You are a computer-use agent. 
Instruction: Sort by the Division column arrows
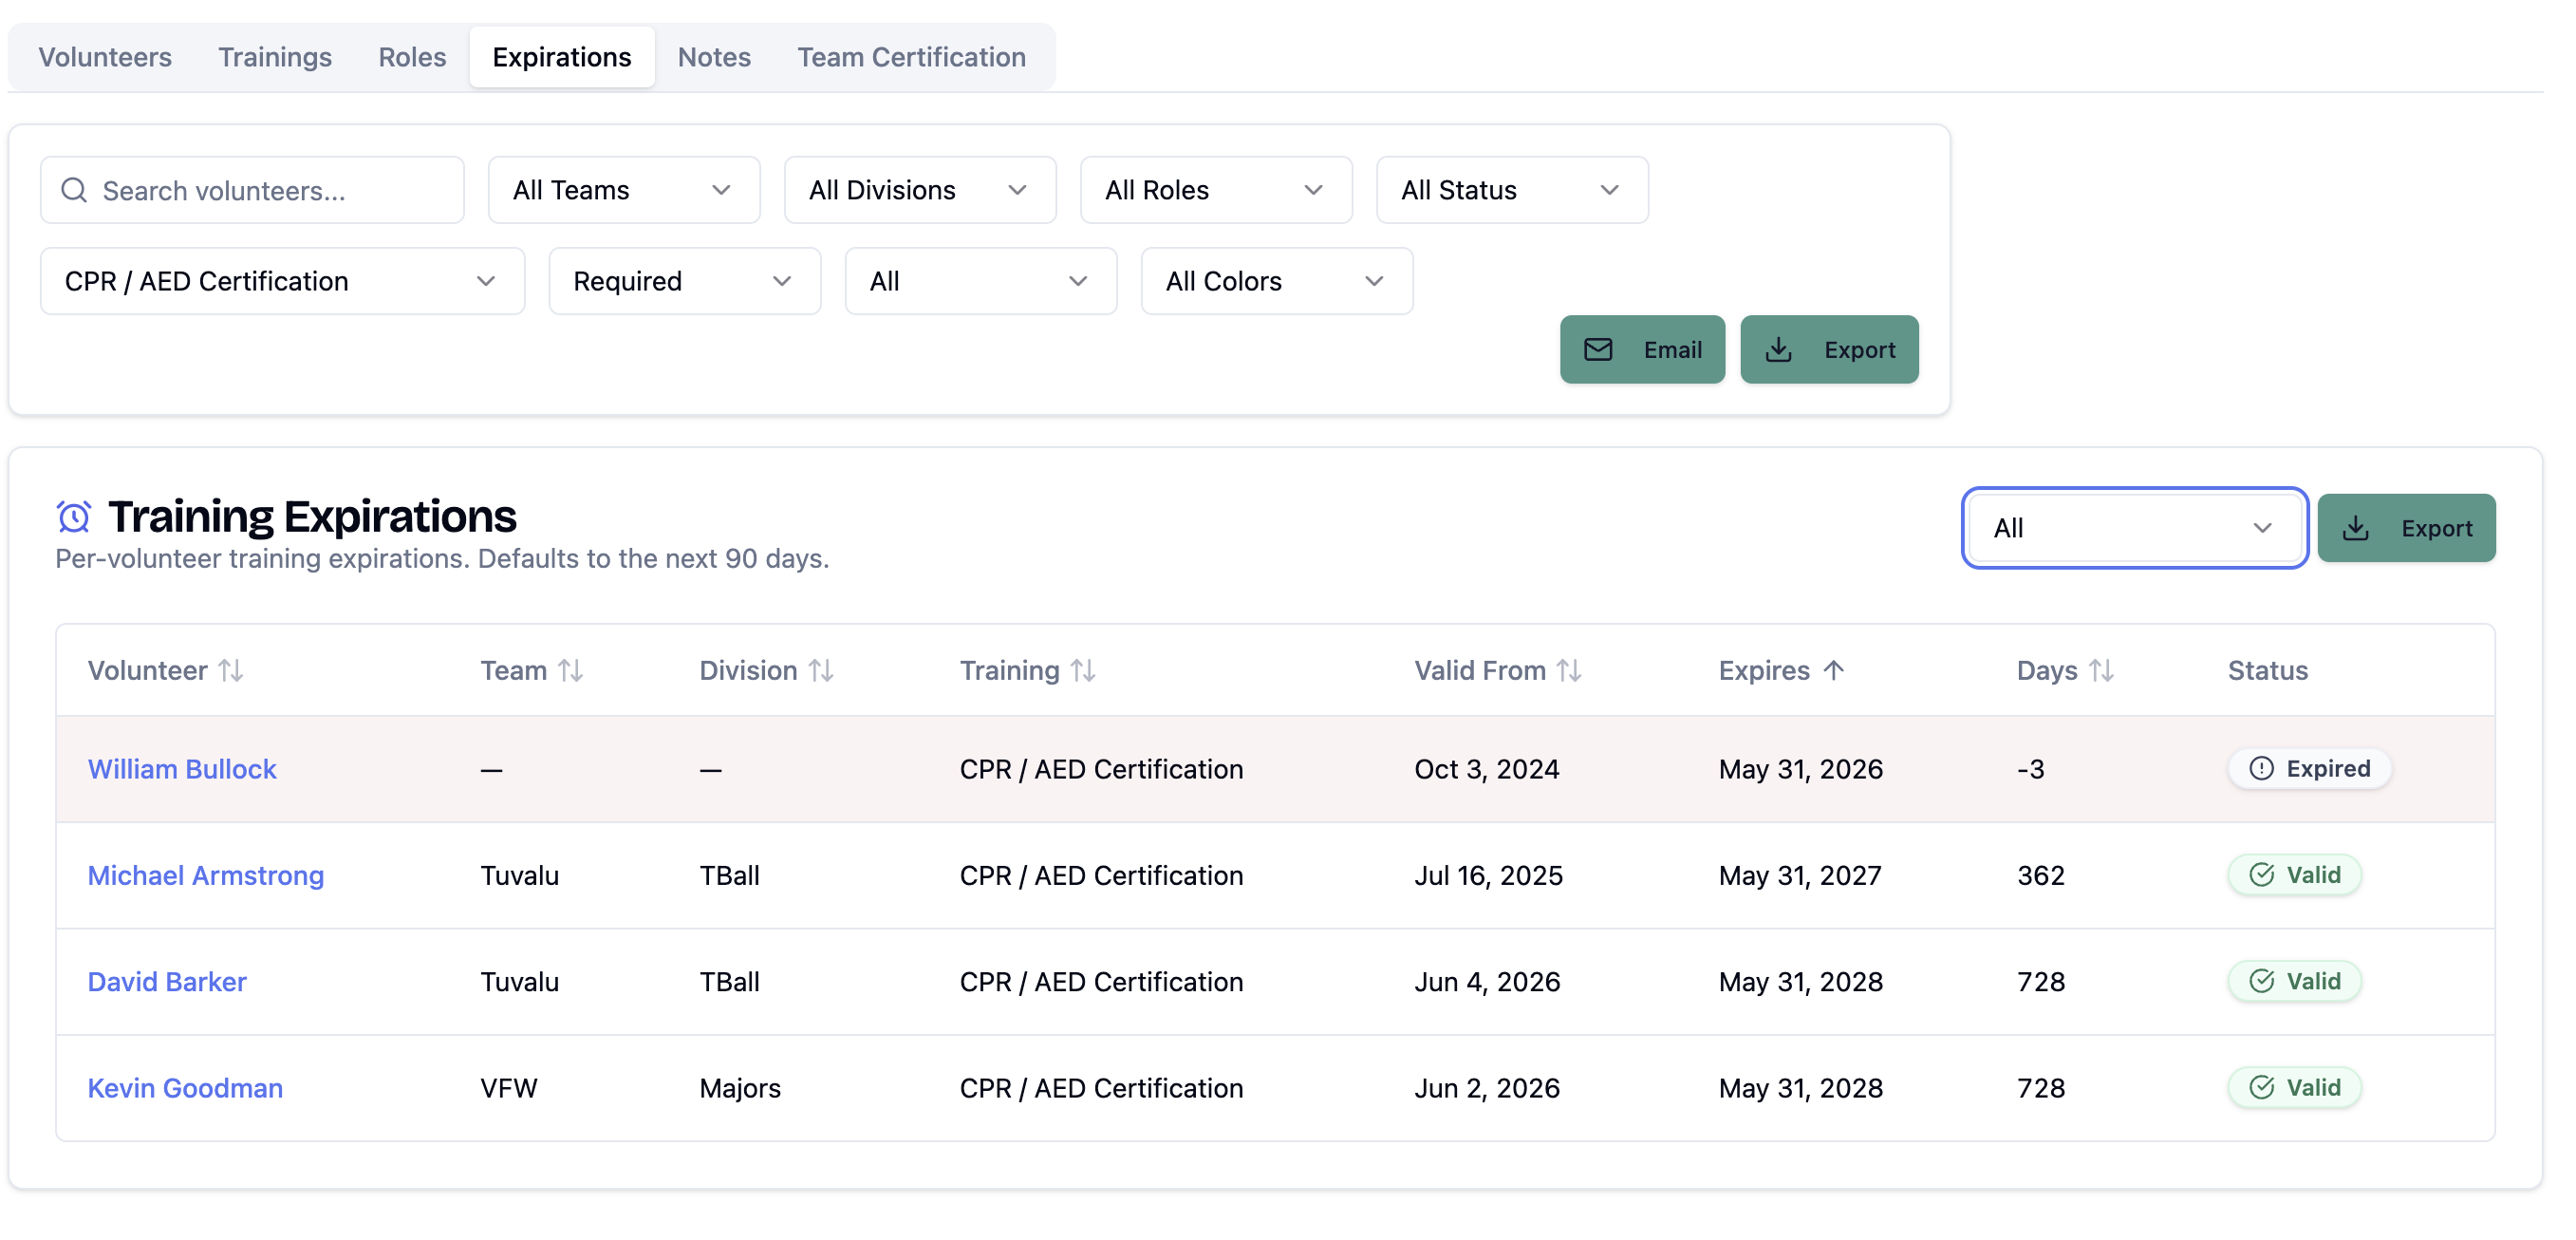point(821,670)
